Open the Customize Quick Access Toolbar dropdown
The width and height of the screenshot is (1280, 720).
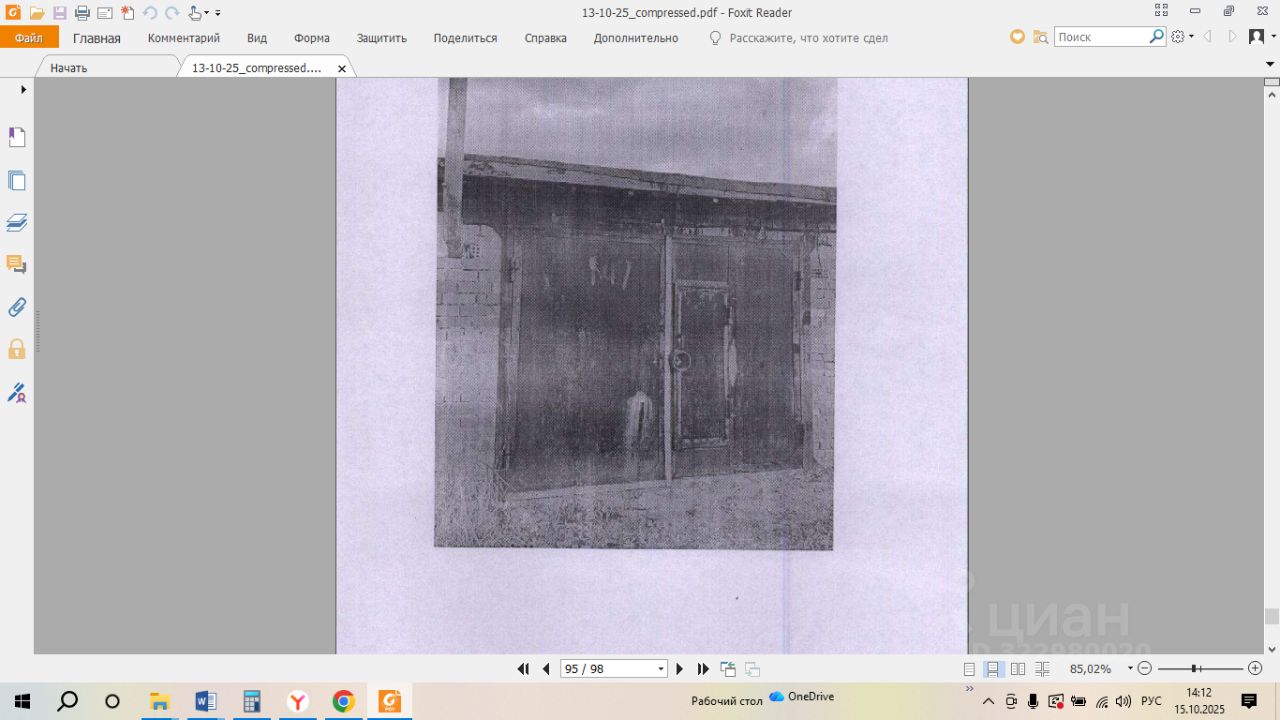coord(218,13)
